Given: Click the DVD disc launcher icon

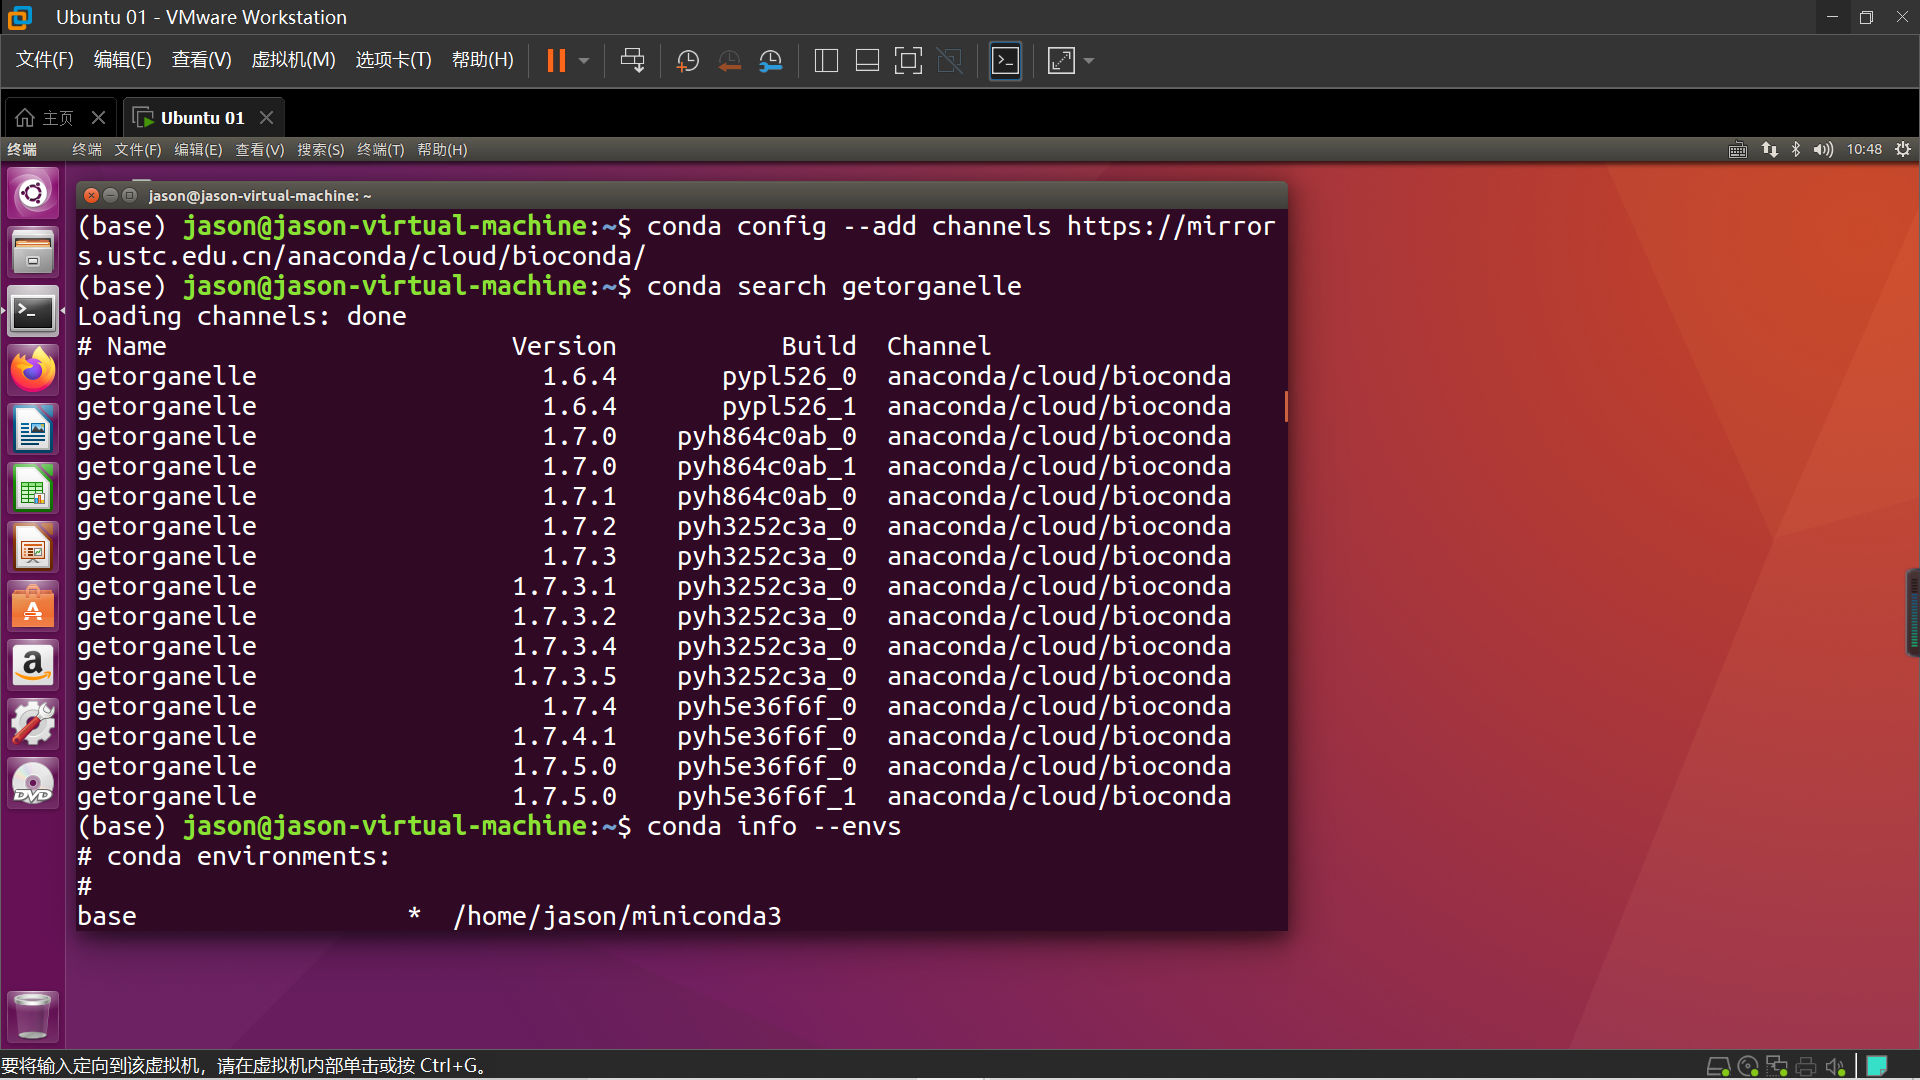Looking at the screenshot, I should point(33,784).
